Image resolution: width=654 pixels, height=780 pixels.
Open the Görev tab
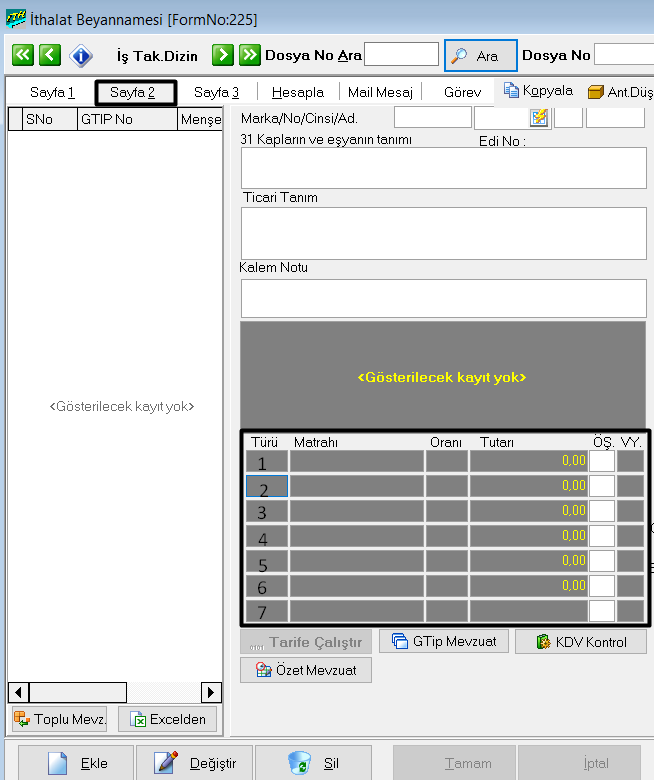click(x=462, y=92)
